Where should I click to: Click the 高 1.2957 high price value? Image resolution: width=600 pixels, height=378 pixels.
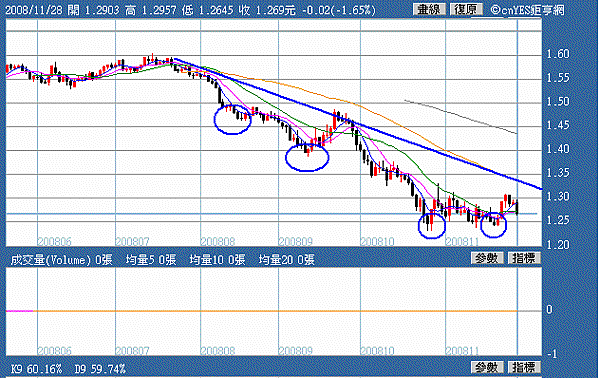point(151,10)
